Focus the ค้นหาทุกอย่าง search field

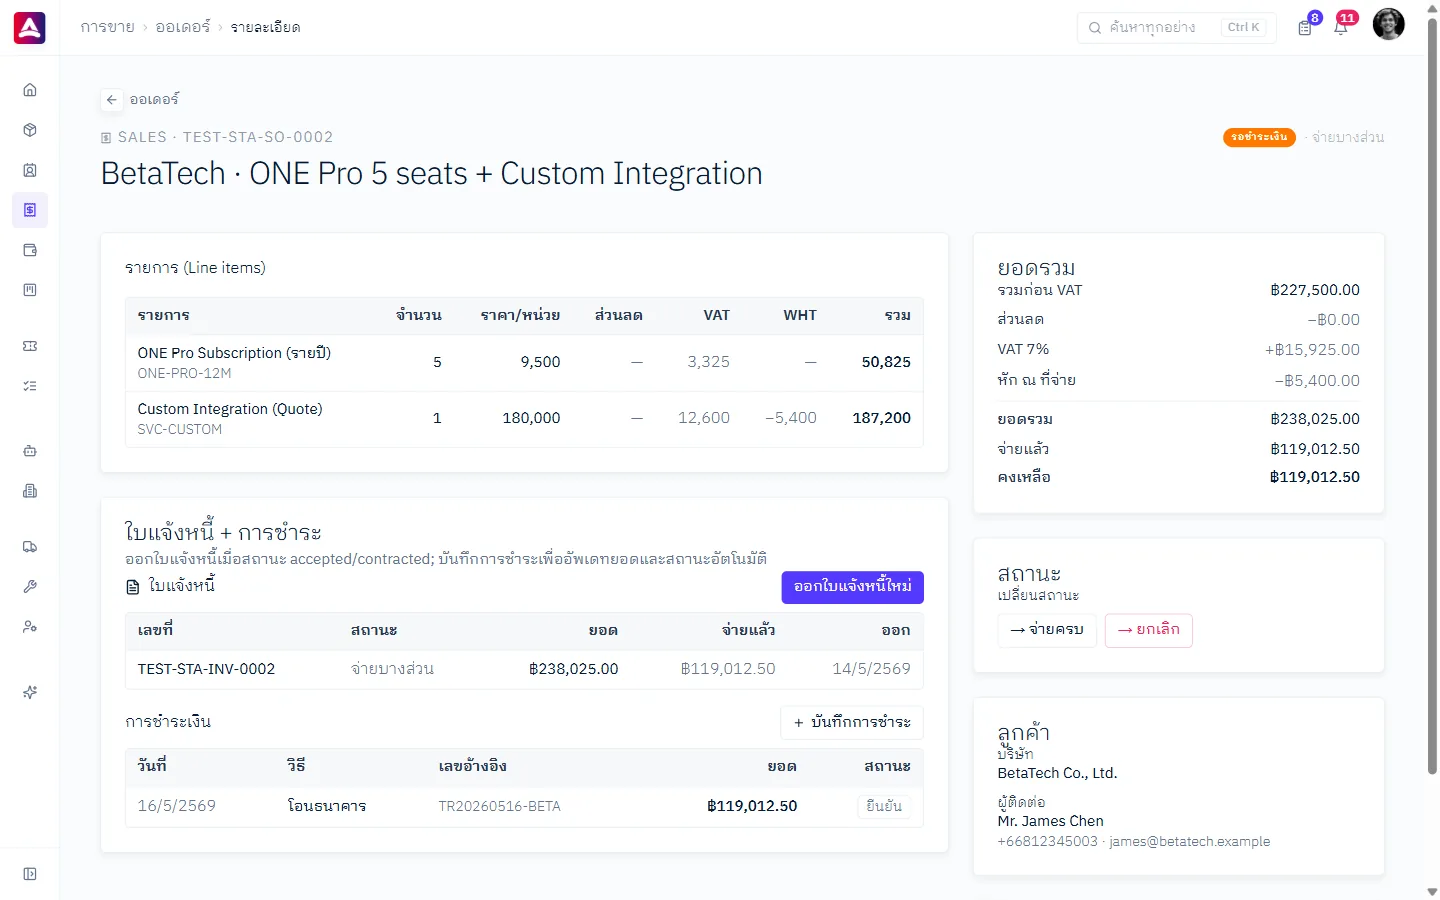1177,28
